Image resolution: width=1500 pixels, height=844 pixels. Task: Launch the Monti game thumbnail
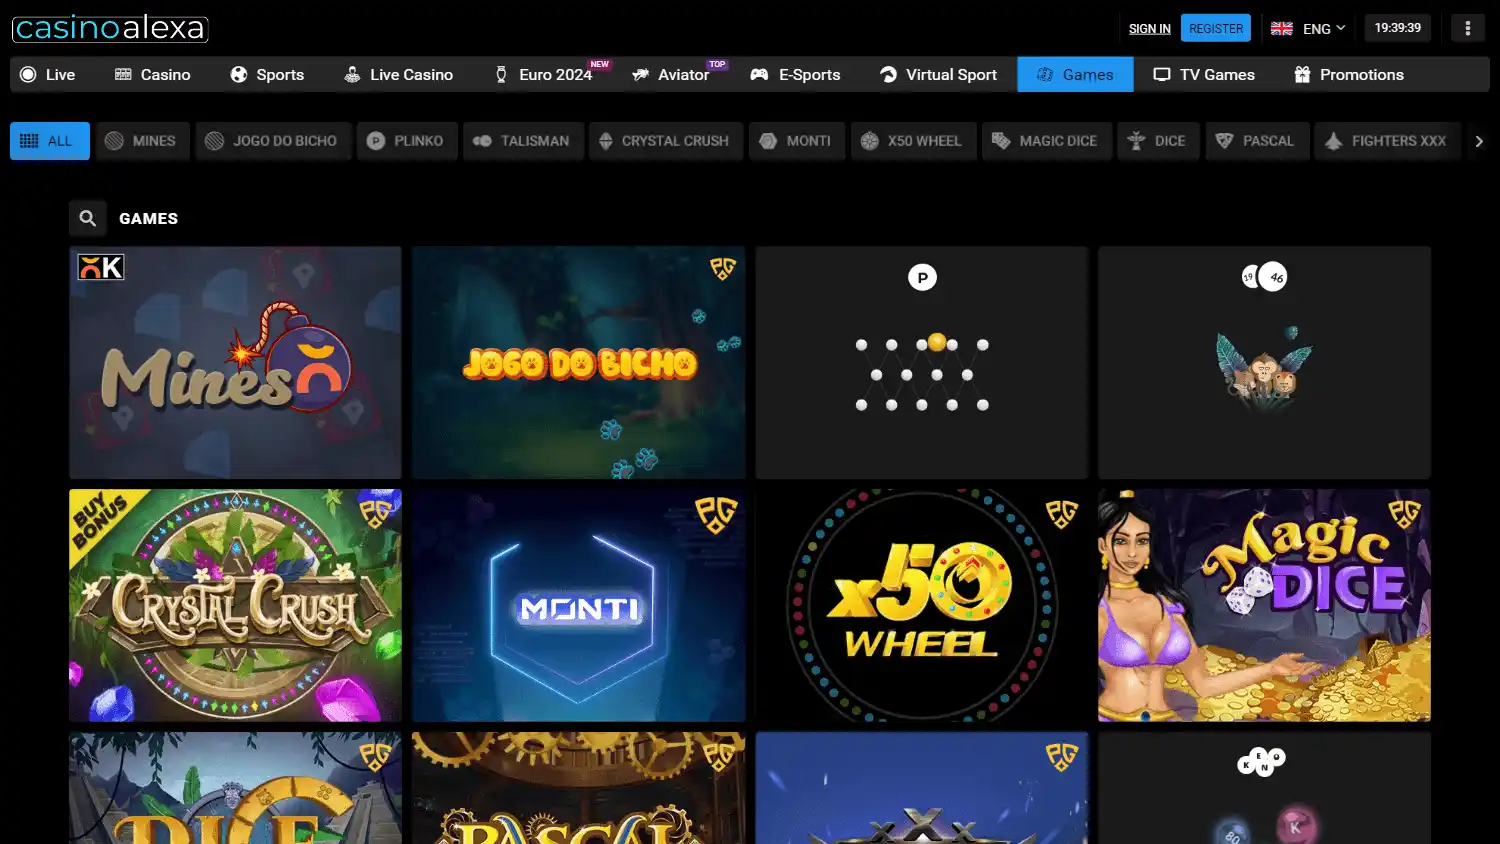(579, 605)
